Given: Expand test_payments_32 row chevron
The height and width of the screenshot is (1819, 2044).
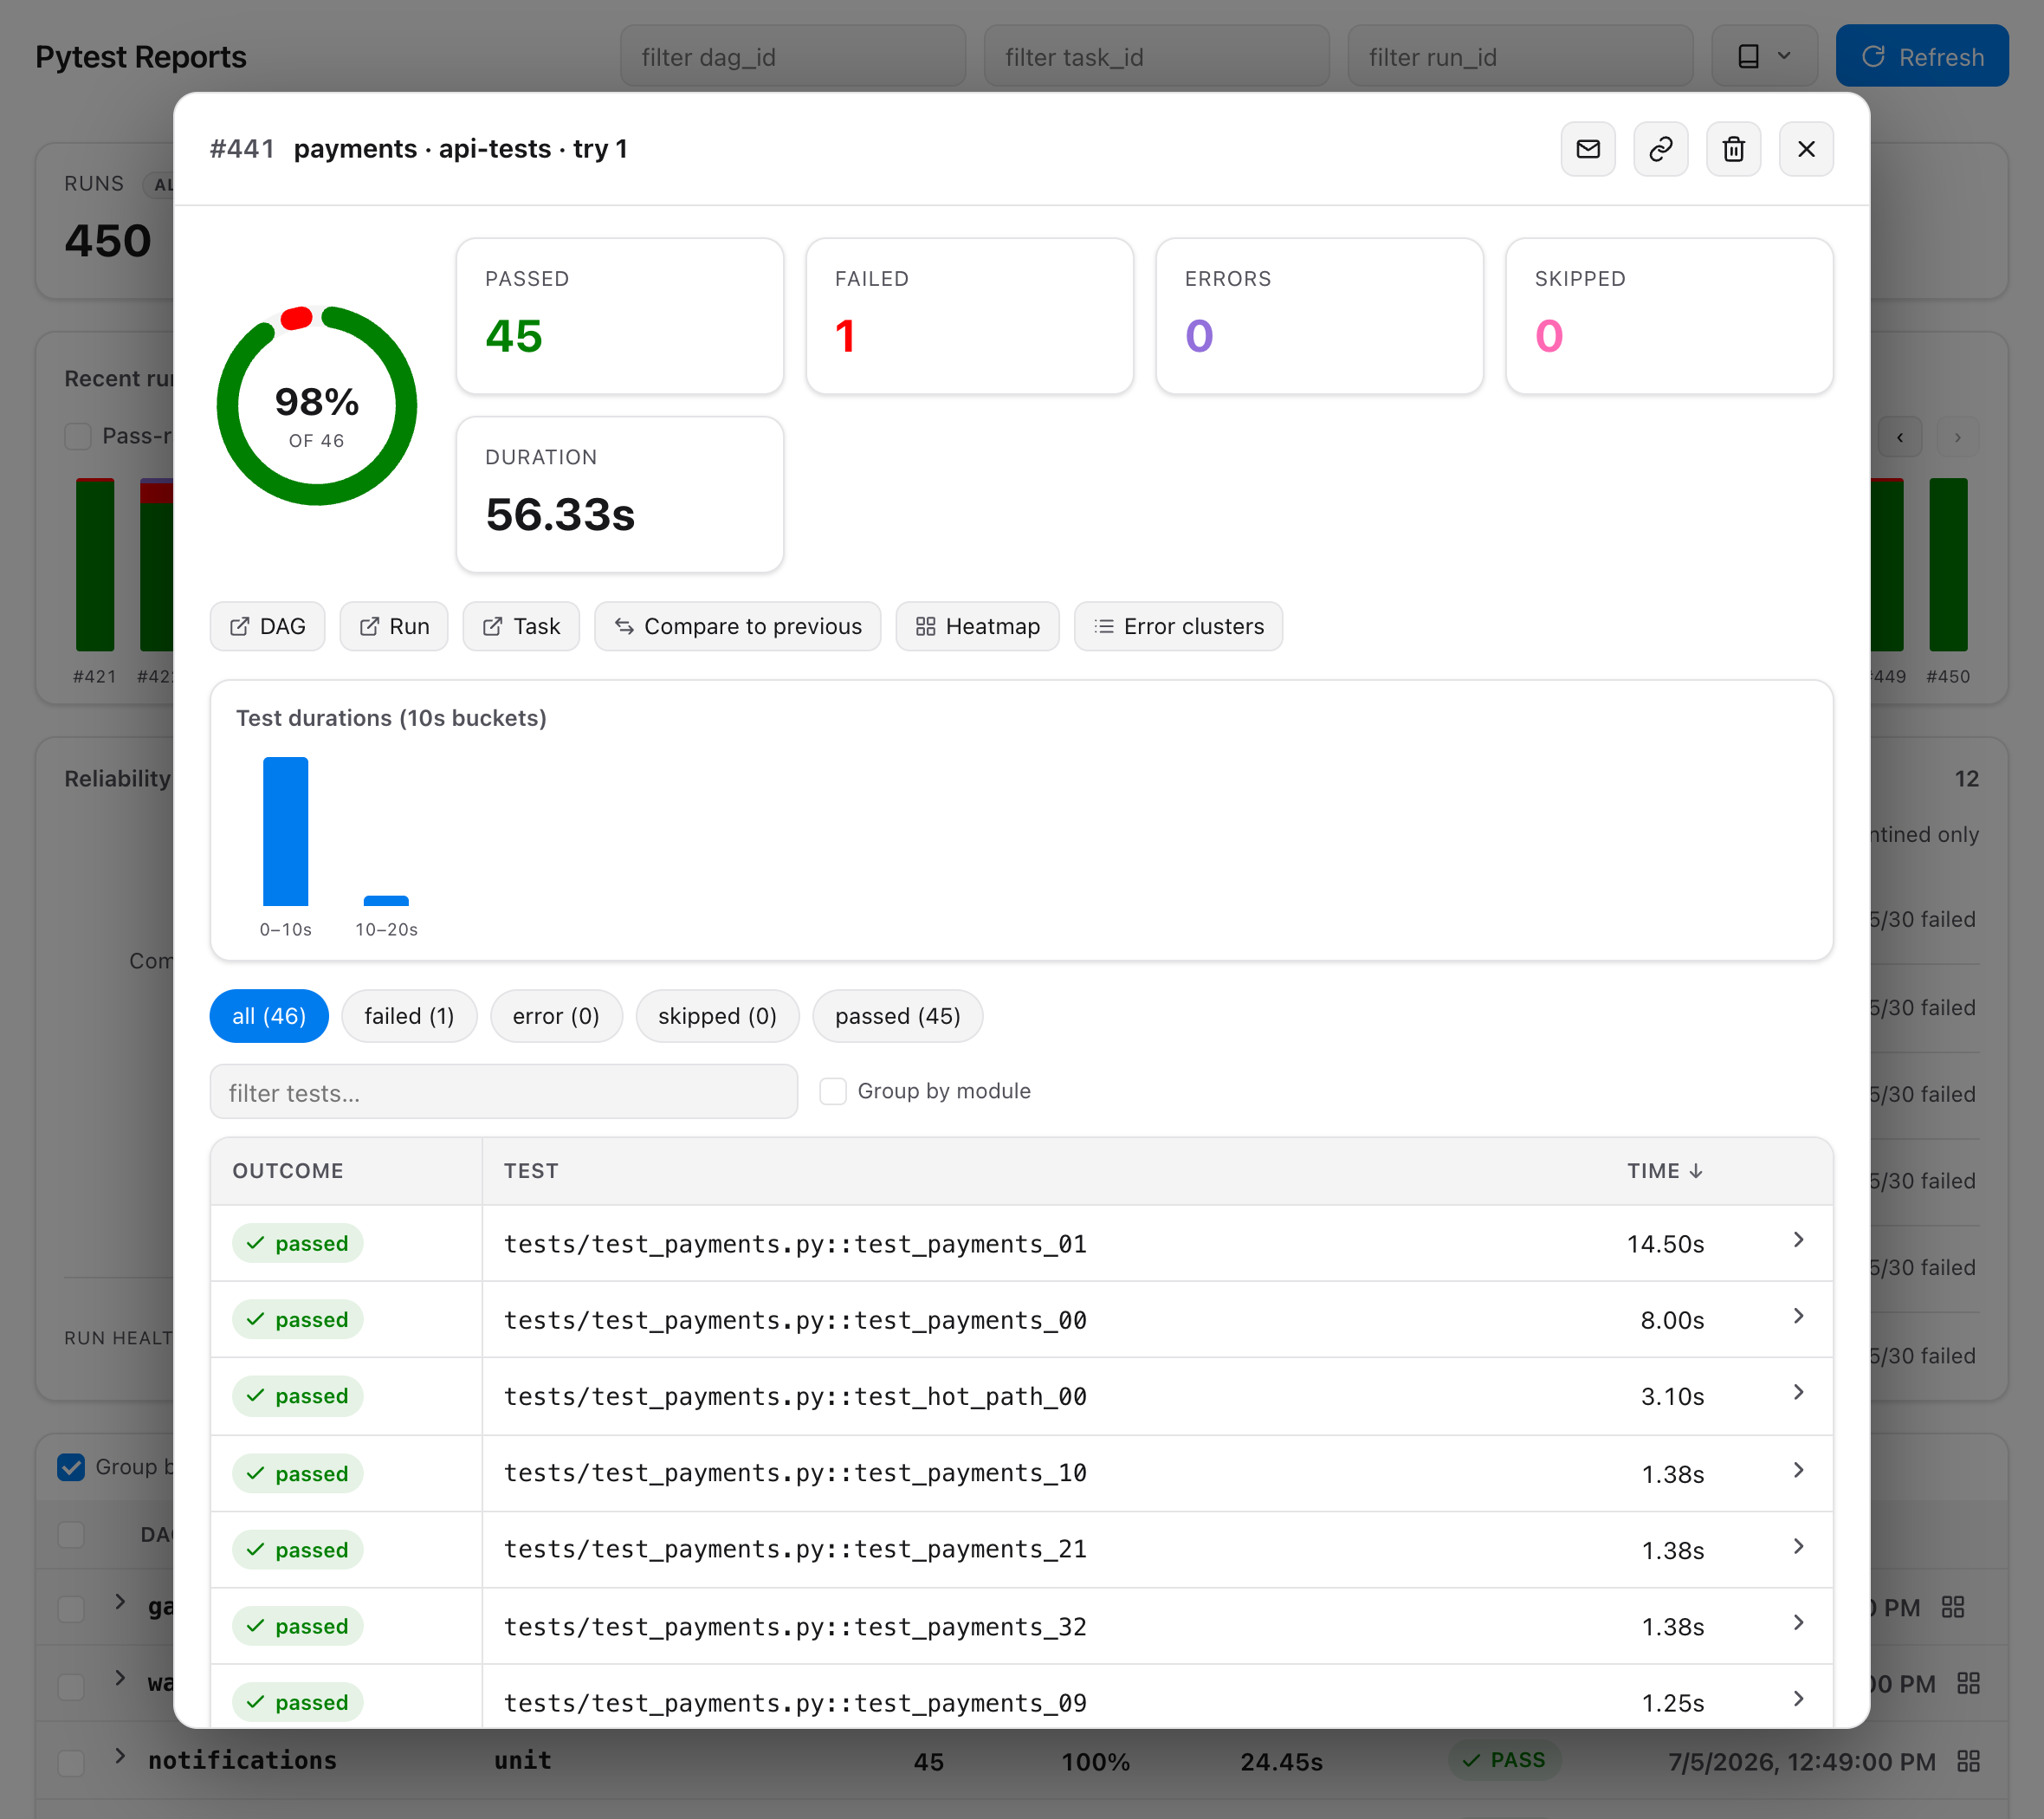Looking at the screenshot, I should point(1798,1622).
